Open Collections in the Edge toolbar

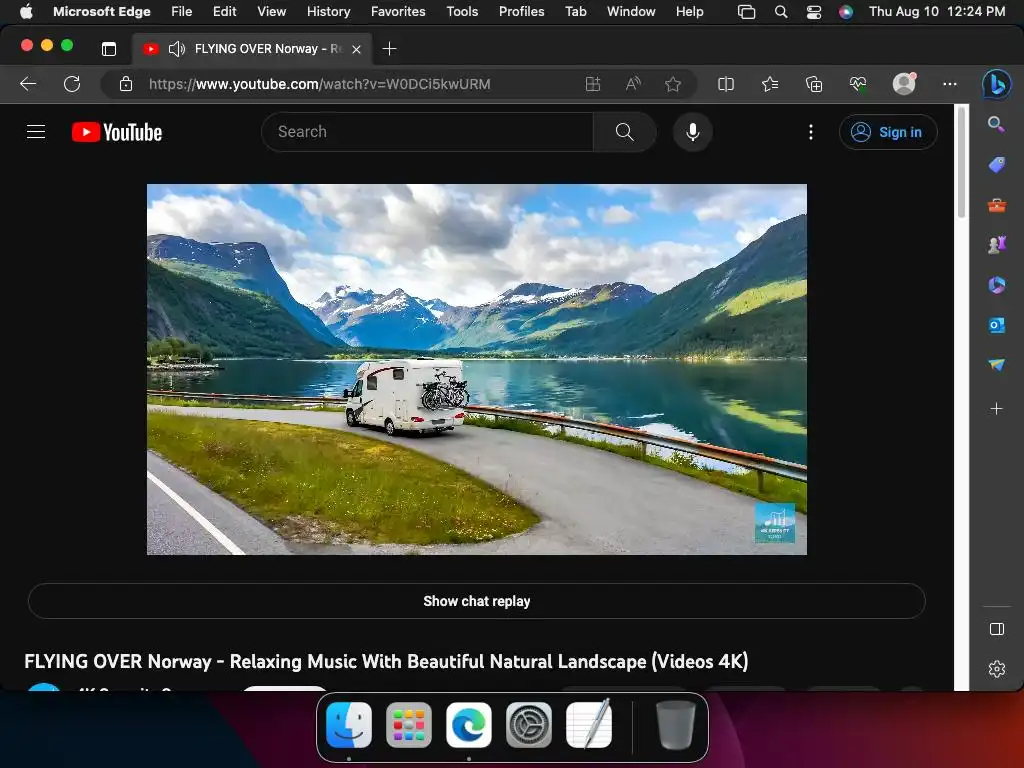814,84
